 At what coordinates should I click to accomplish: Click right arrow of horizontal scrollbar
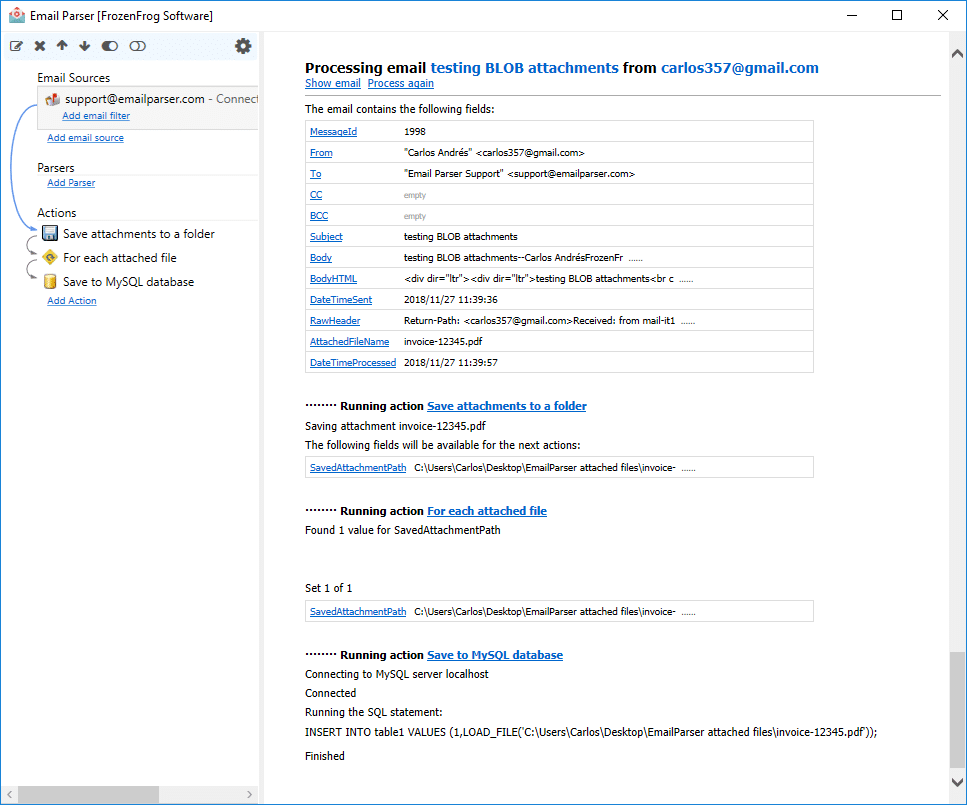pyautogui.click(x=249, y=795)
